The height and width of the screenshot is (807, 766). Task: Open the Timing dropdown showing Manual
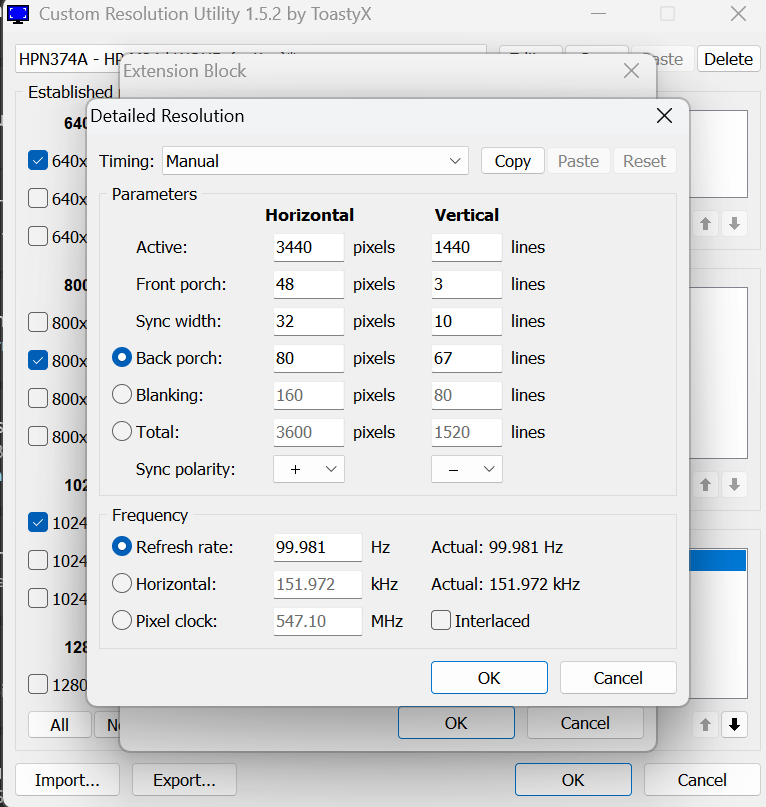pos(314,161)
